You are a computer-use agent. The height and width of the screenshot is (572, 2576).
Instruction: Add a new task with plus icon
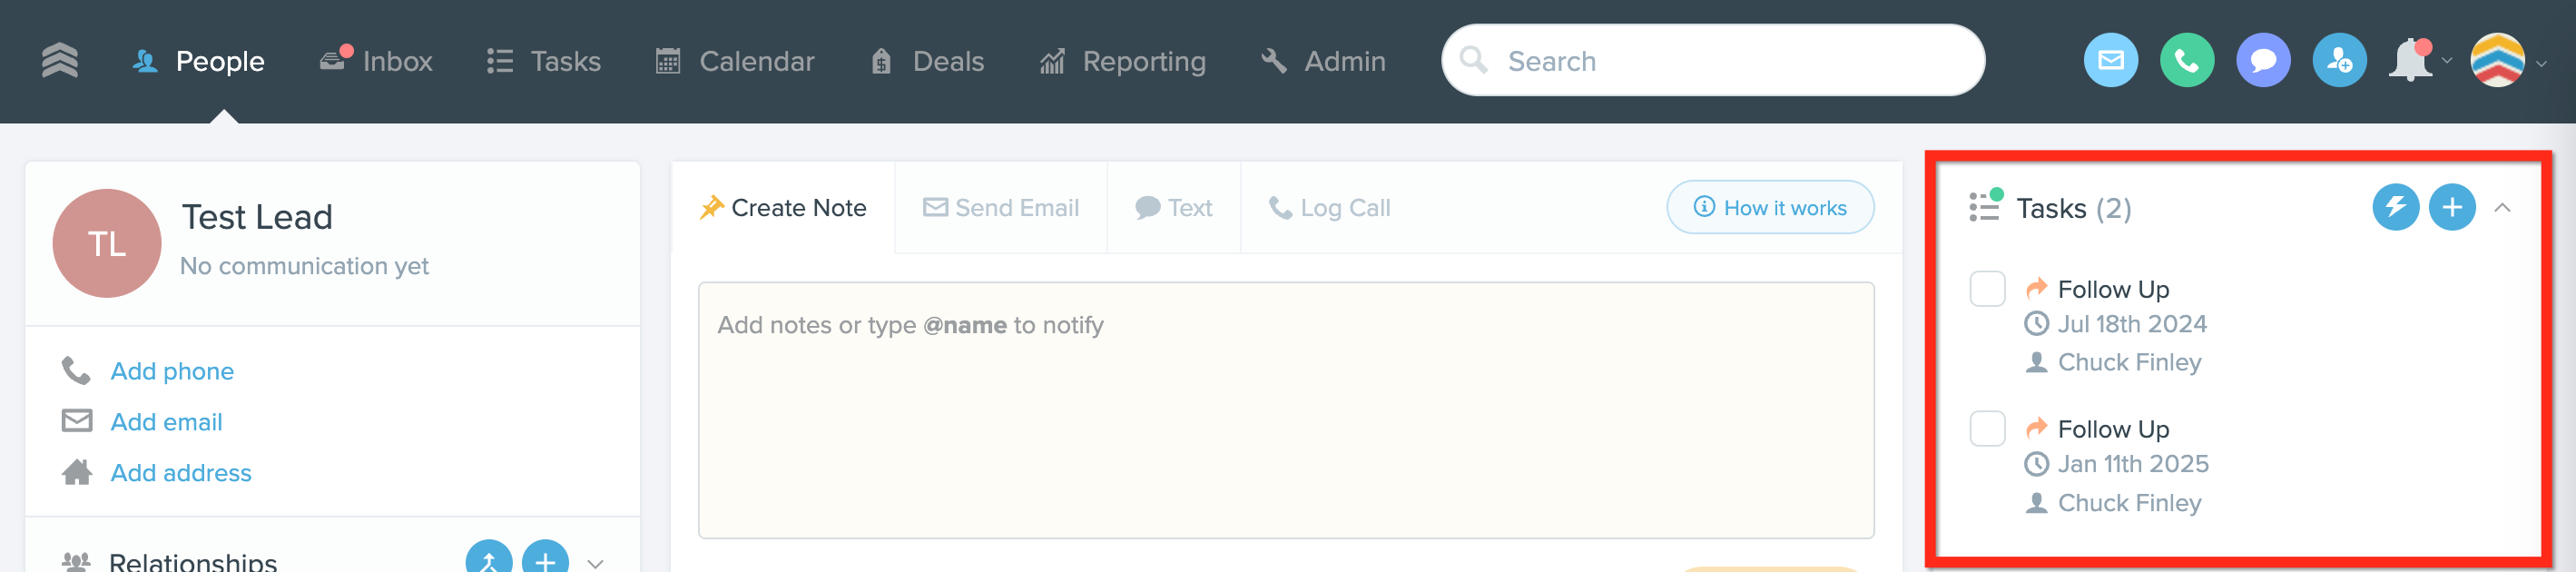coord(2452,207)
